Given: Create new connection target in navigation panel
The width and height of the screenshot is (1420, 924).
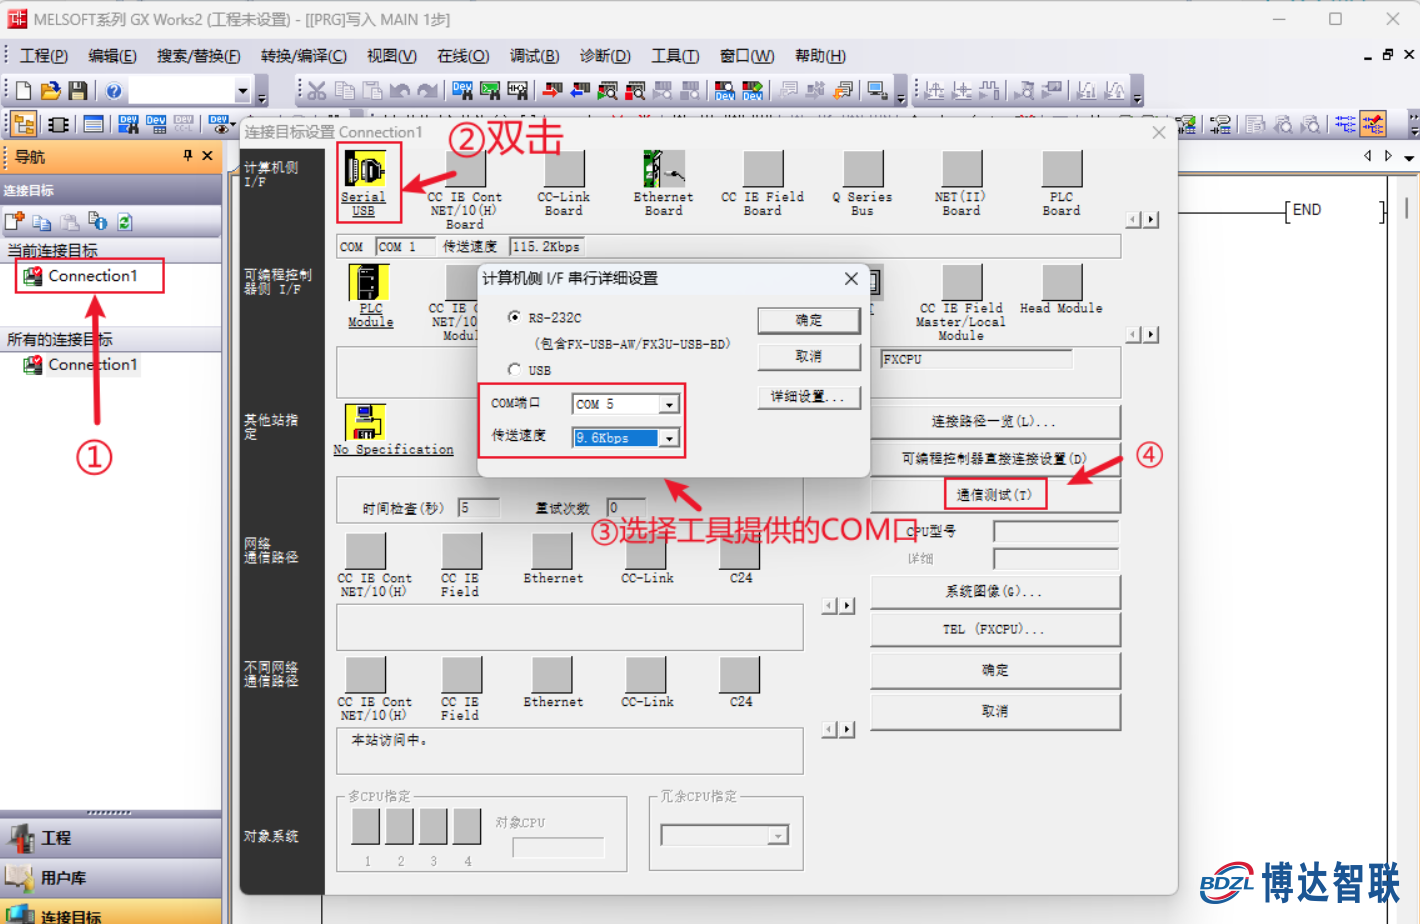Looking at the screenshot, I should [14, 222].
